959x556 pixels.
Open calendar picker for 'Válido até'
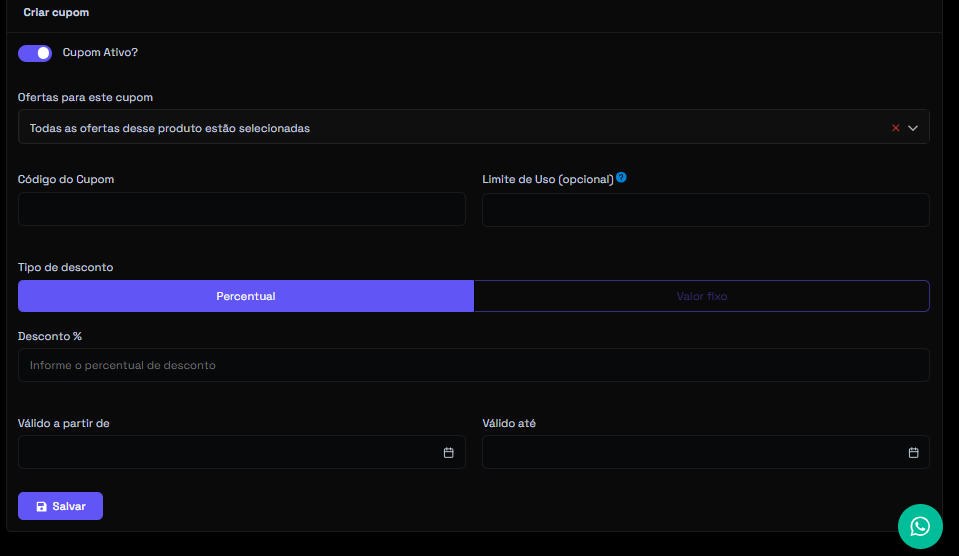point(913,453)
